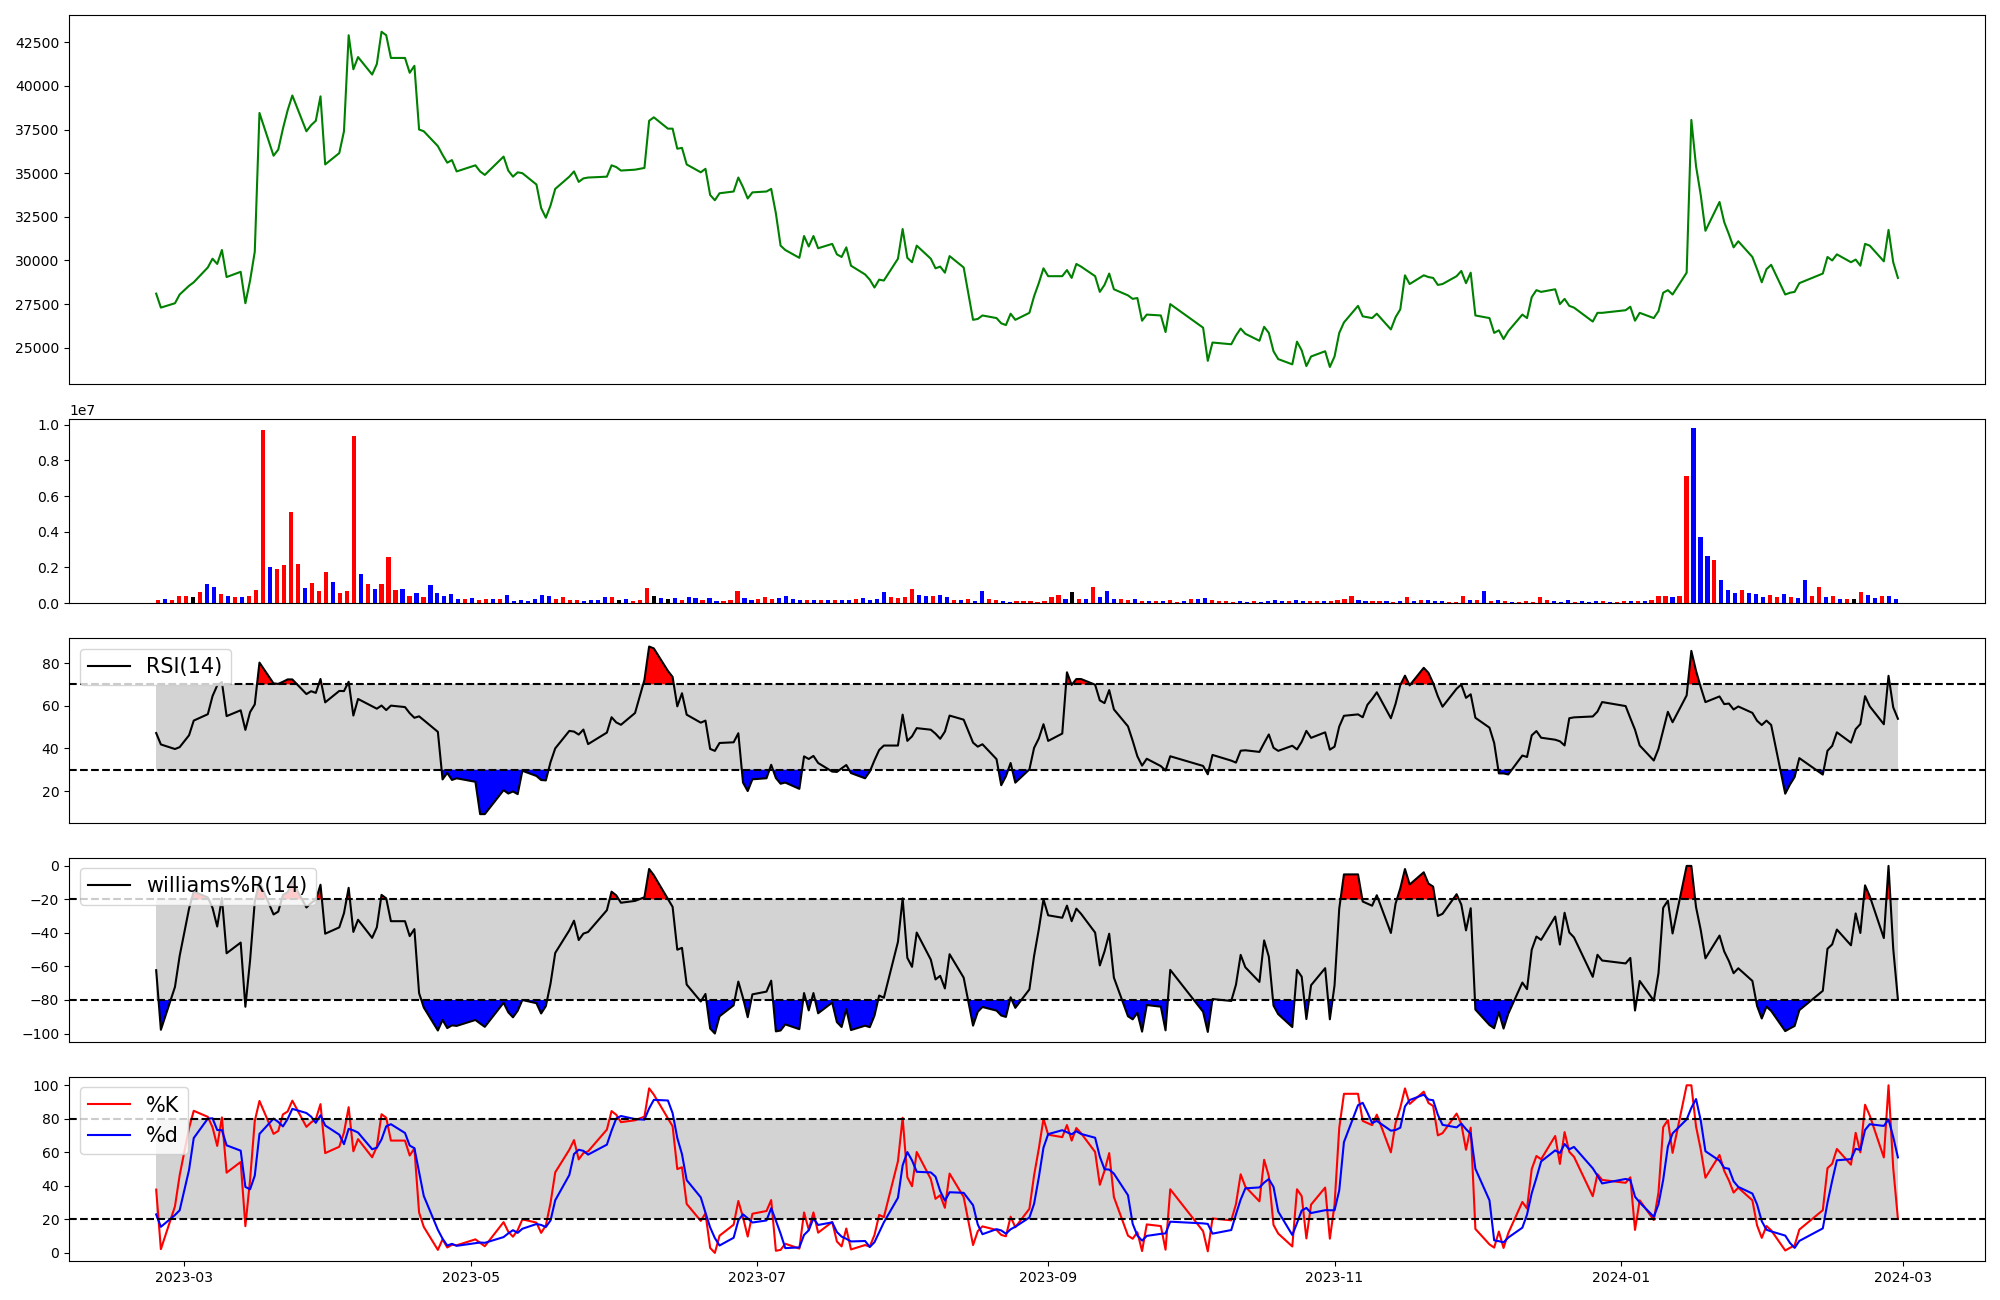Click the %K legend entry text
This screenshot has width=2000, height=1300.
pos(162,1105)
